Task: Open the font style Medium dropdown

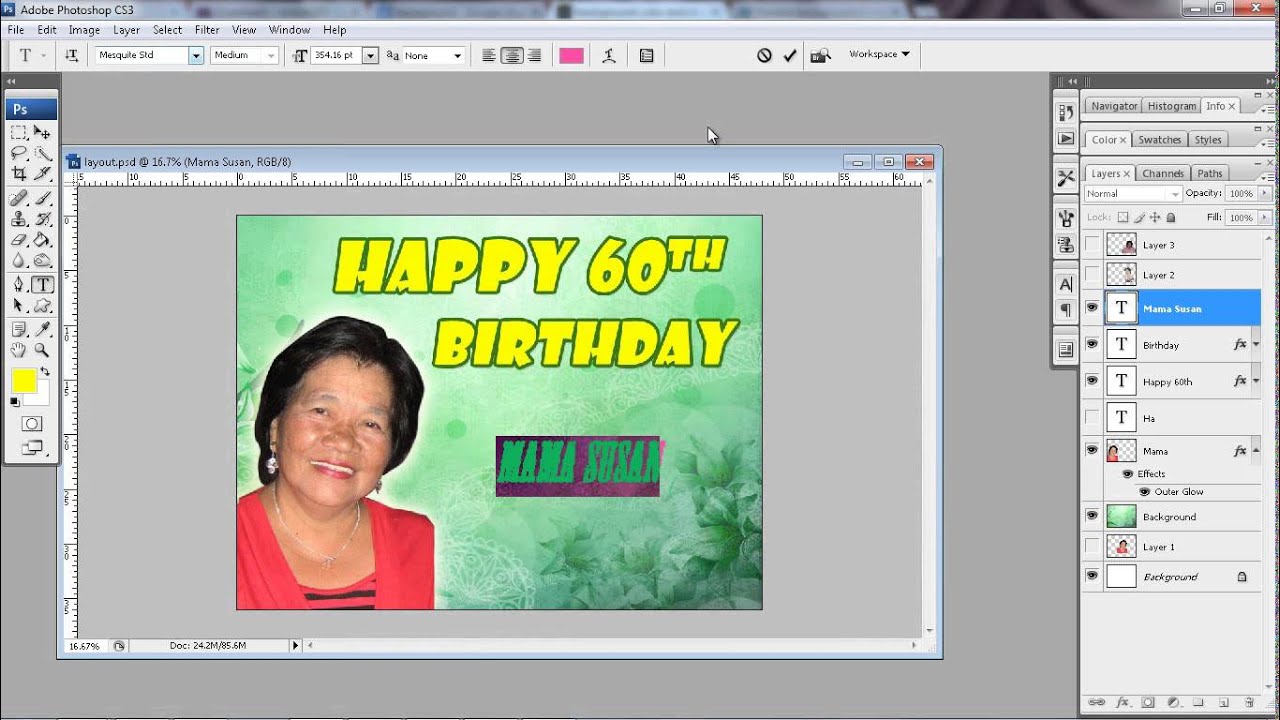Action: pyautogui.click(x=270, y=56)
